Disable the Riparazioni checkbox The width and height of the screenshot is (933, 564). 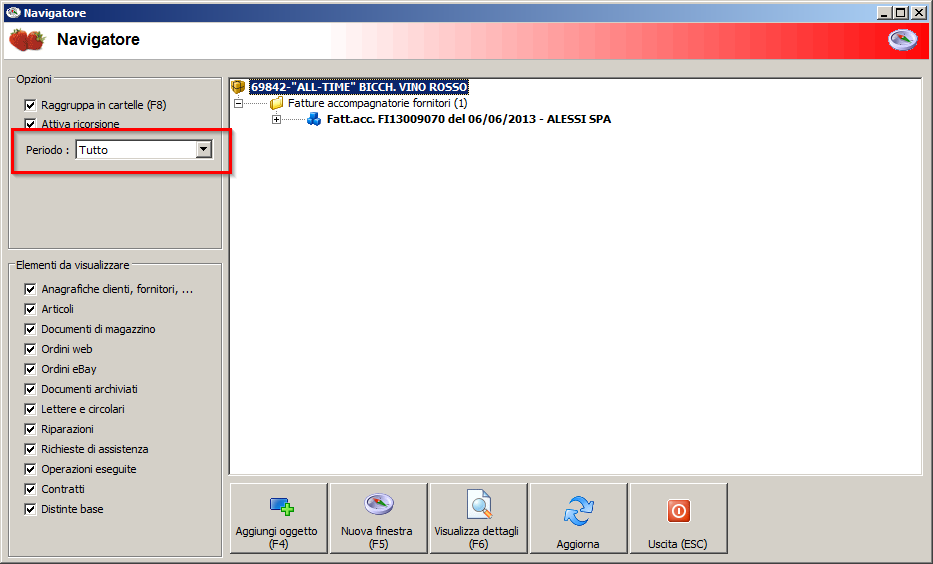tap(30, 430)
